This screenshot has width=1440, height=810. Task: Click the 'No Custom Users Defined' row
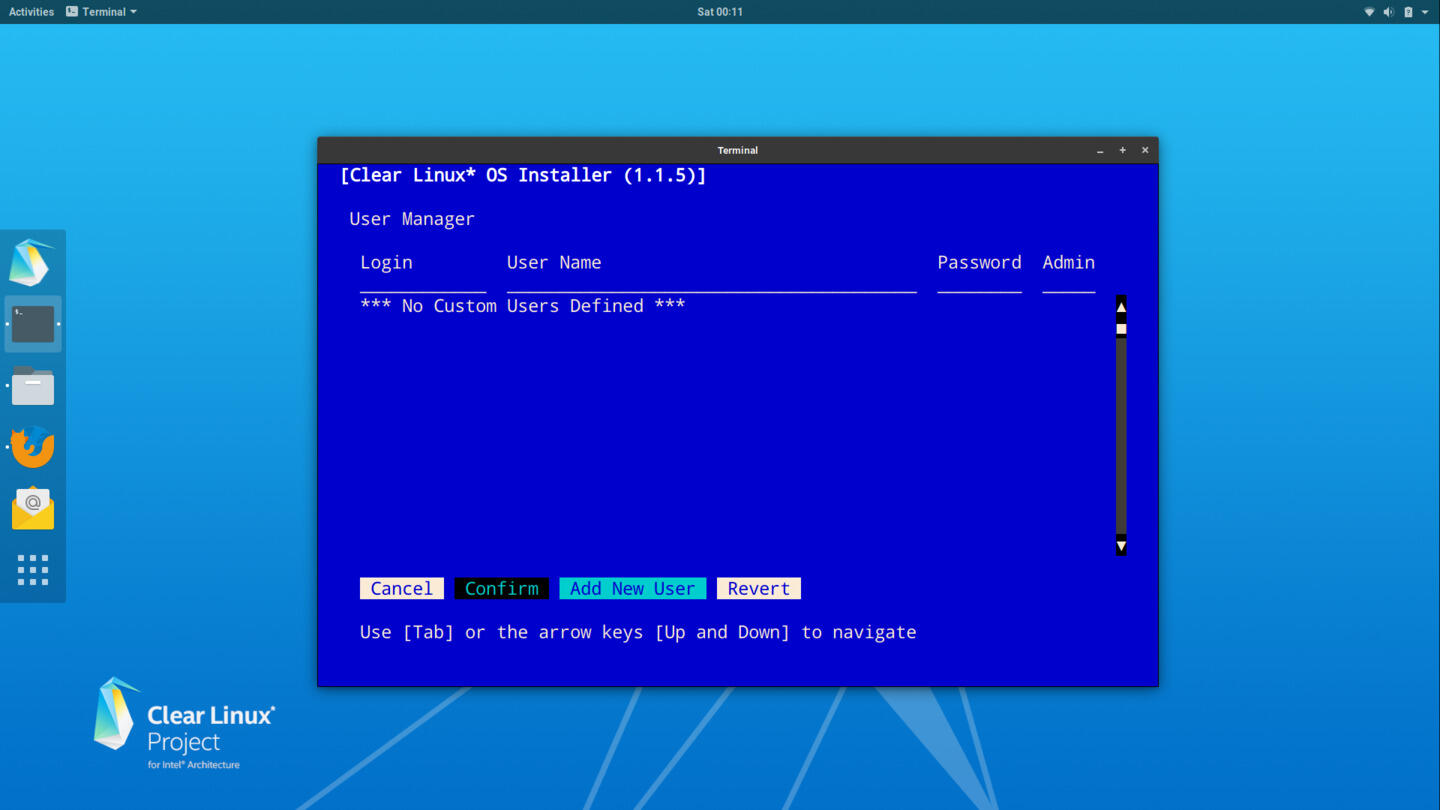click(522, 306)
